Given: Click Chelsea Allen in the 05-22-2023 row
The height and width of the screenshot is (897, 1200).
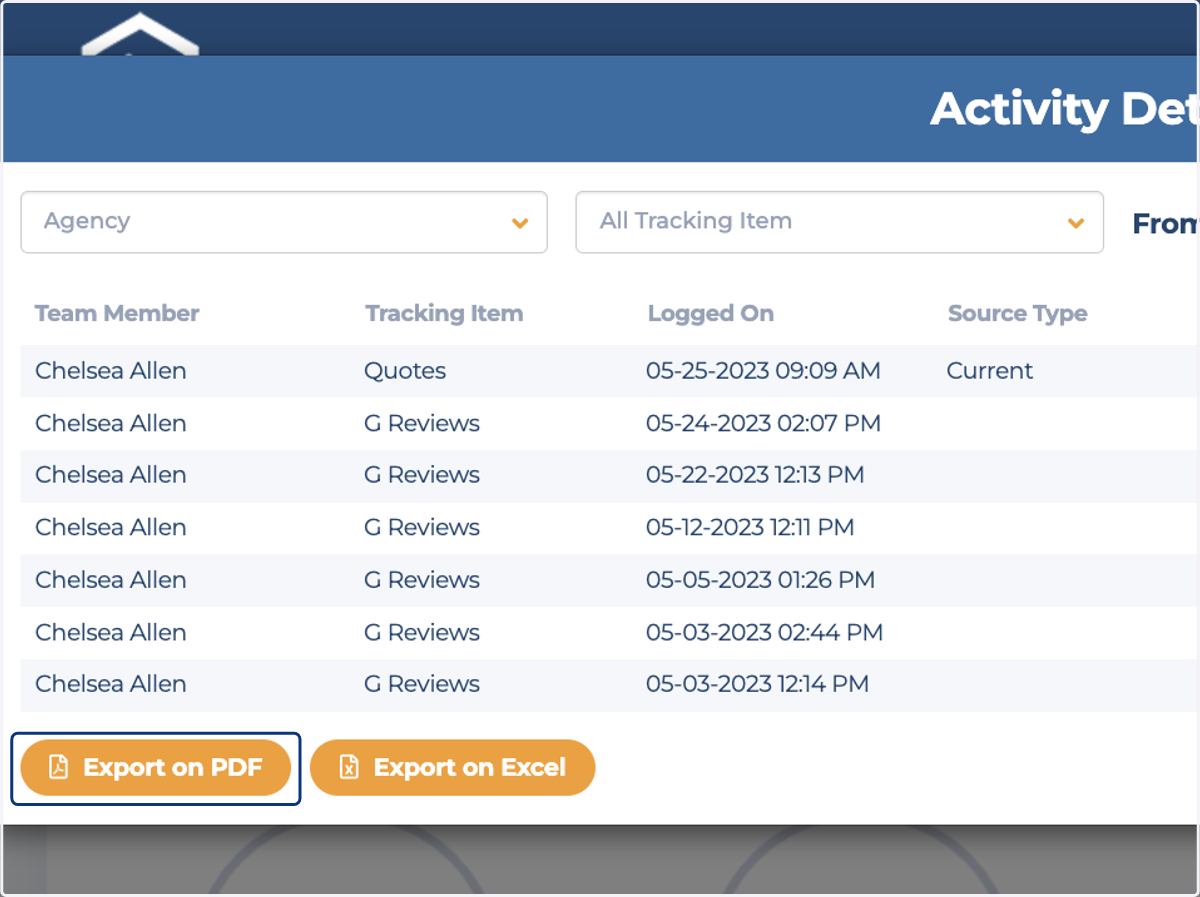Looking at the screenshot, I should point(111,475).
